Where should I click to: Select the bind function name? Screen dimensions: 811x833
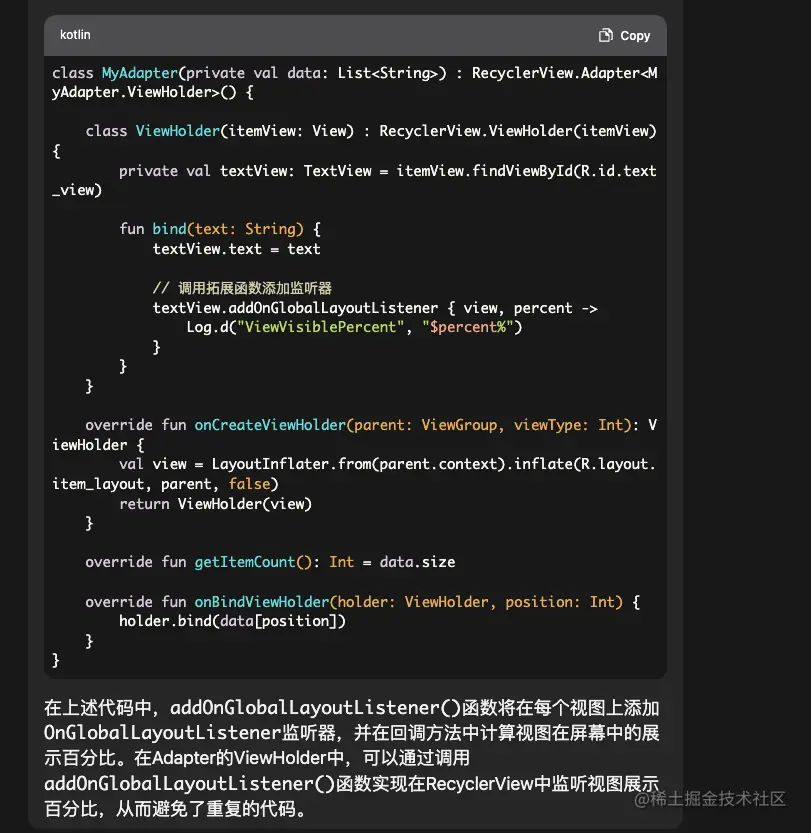[170, 228]
